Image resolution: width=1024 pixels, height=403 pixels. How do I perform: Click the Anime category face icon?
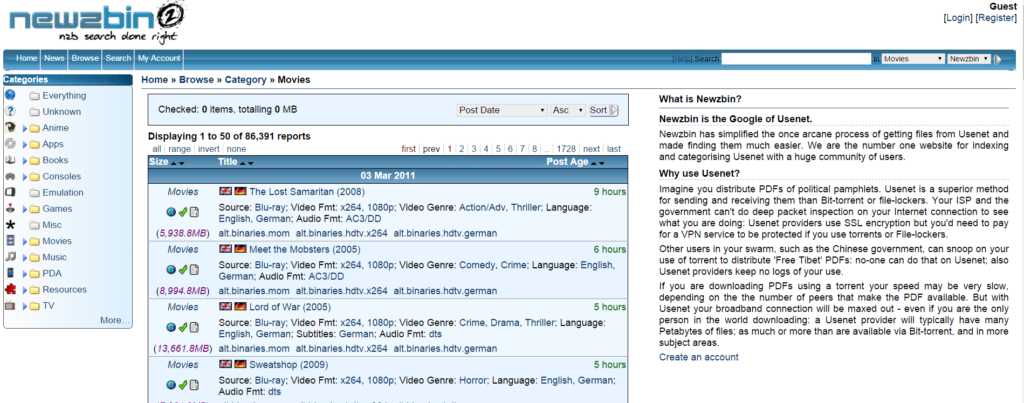coord(10,127)
